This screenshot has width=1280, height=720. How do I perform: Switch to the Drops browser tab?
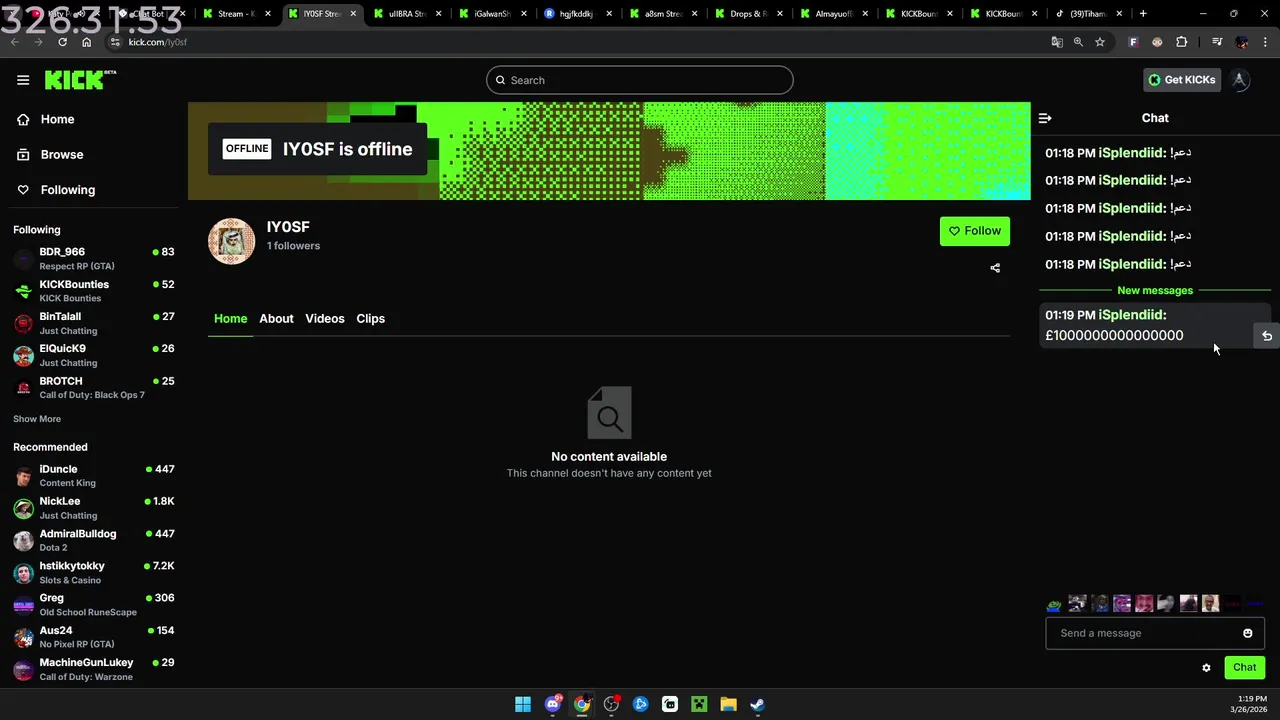pyautogui.click(x=748, y=14)
